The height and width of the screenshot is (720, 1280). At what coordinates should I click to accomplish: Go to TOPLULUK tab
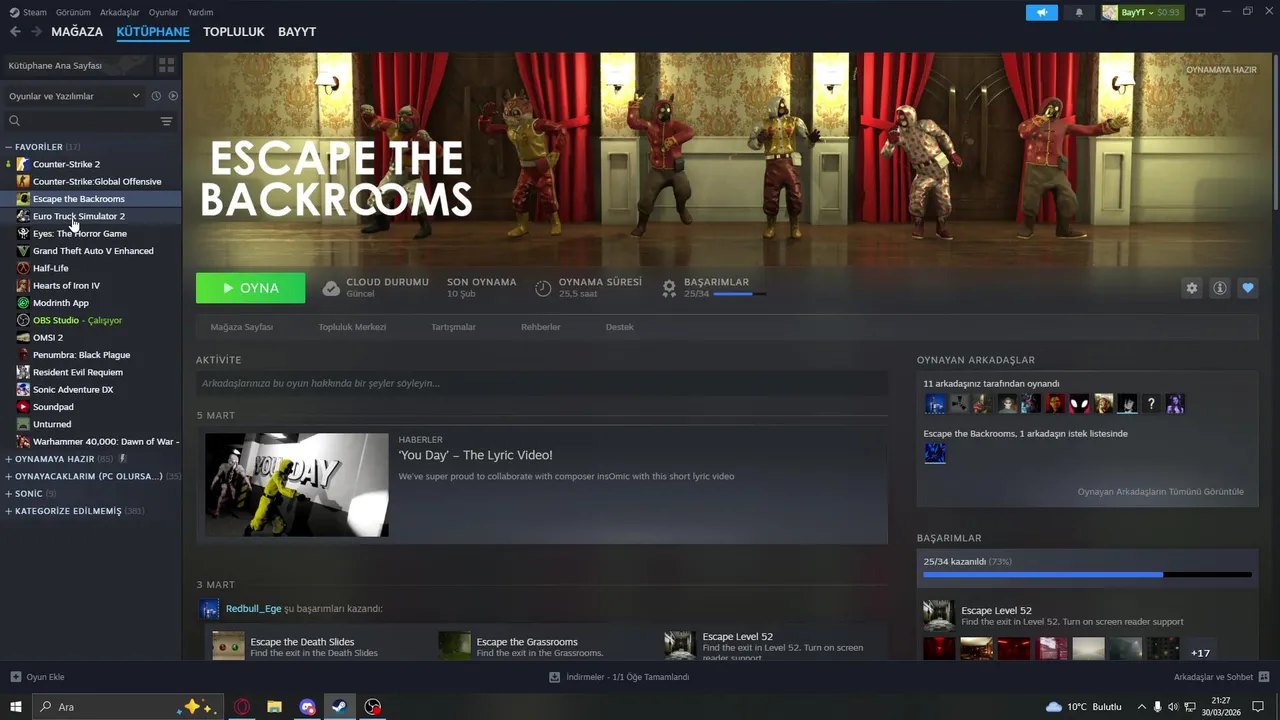click(x=233, y=32)
